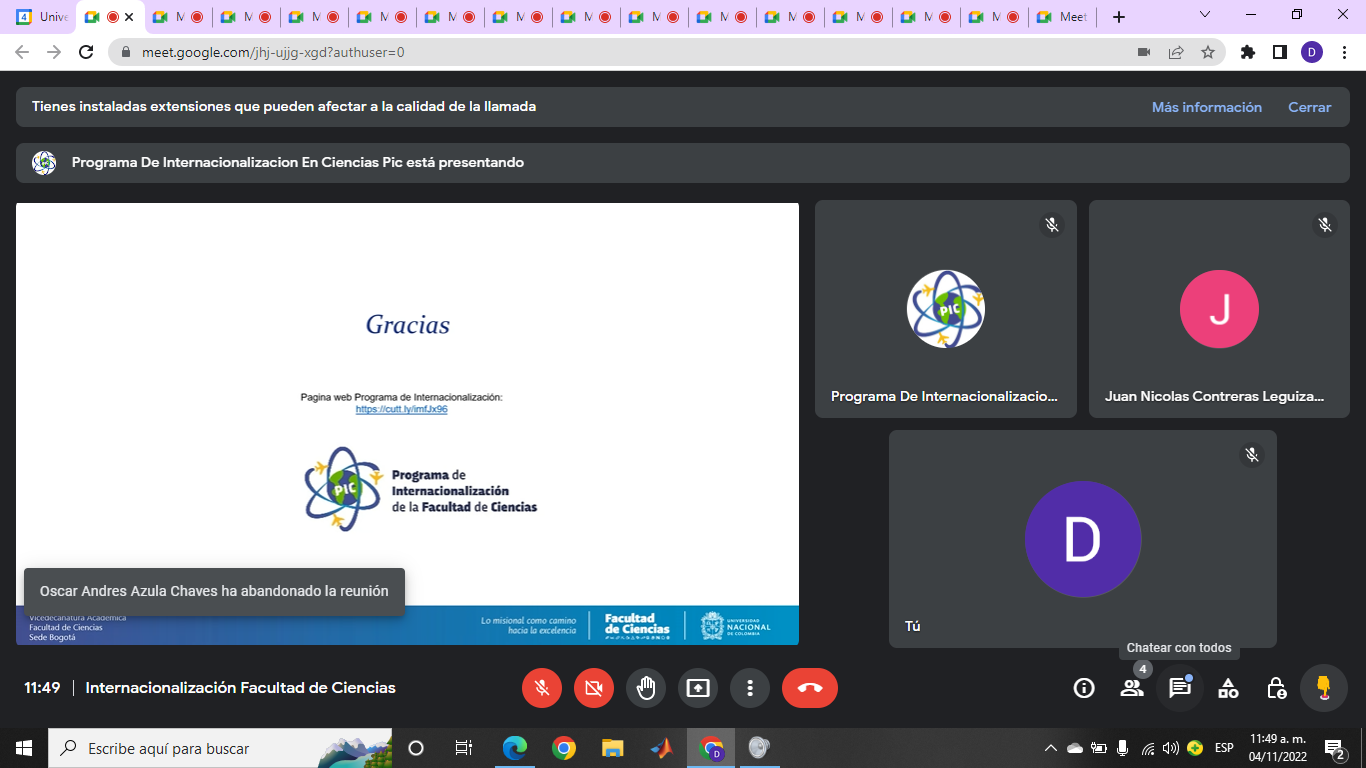
Task: Open the chat with everyone panel
Action: (1180, 688)
